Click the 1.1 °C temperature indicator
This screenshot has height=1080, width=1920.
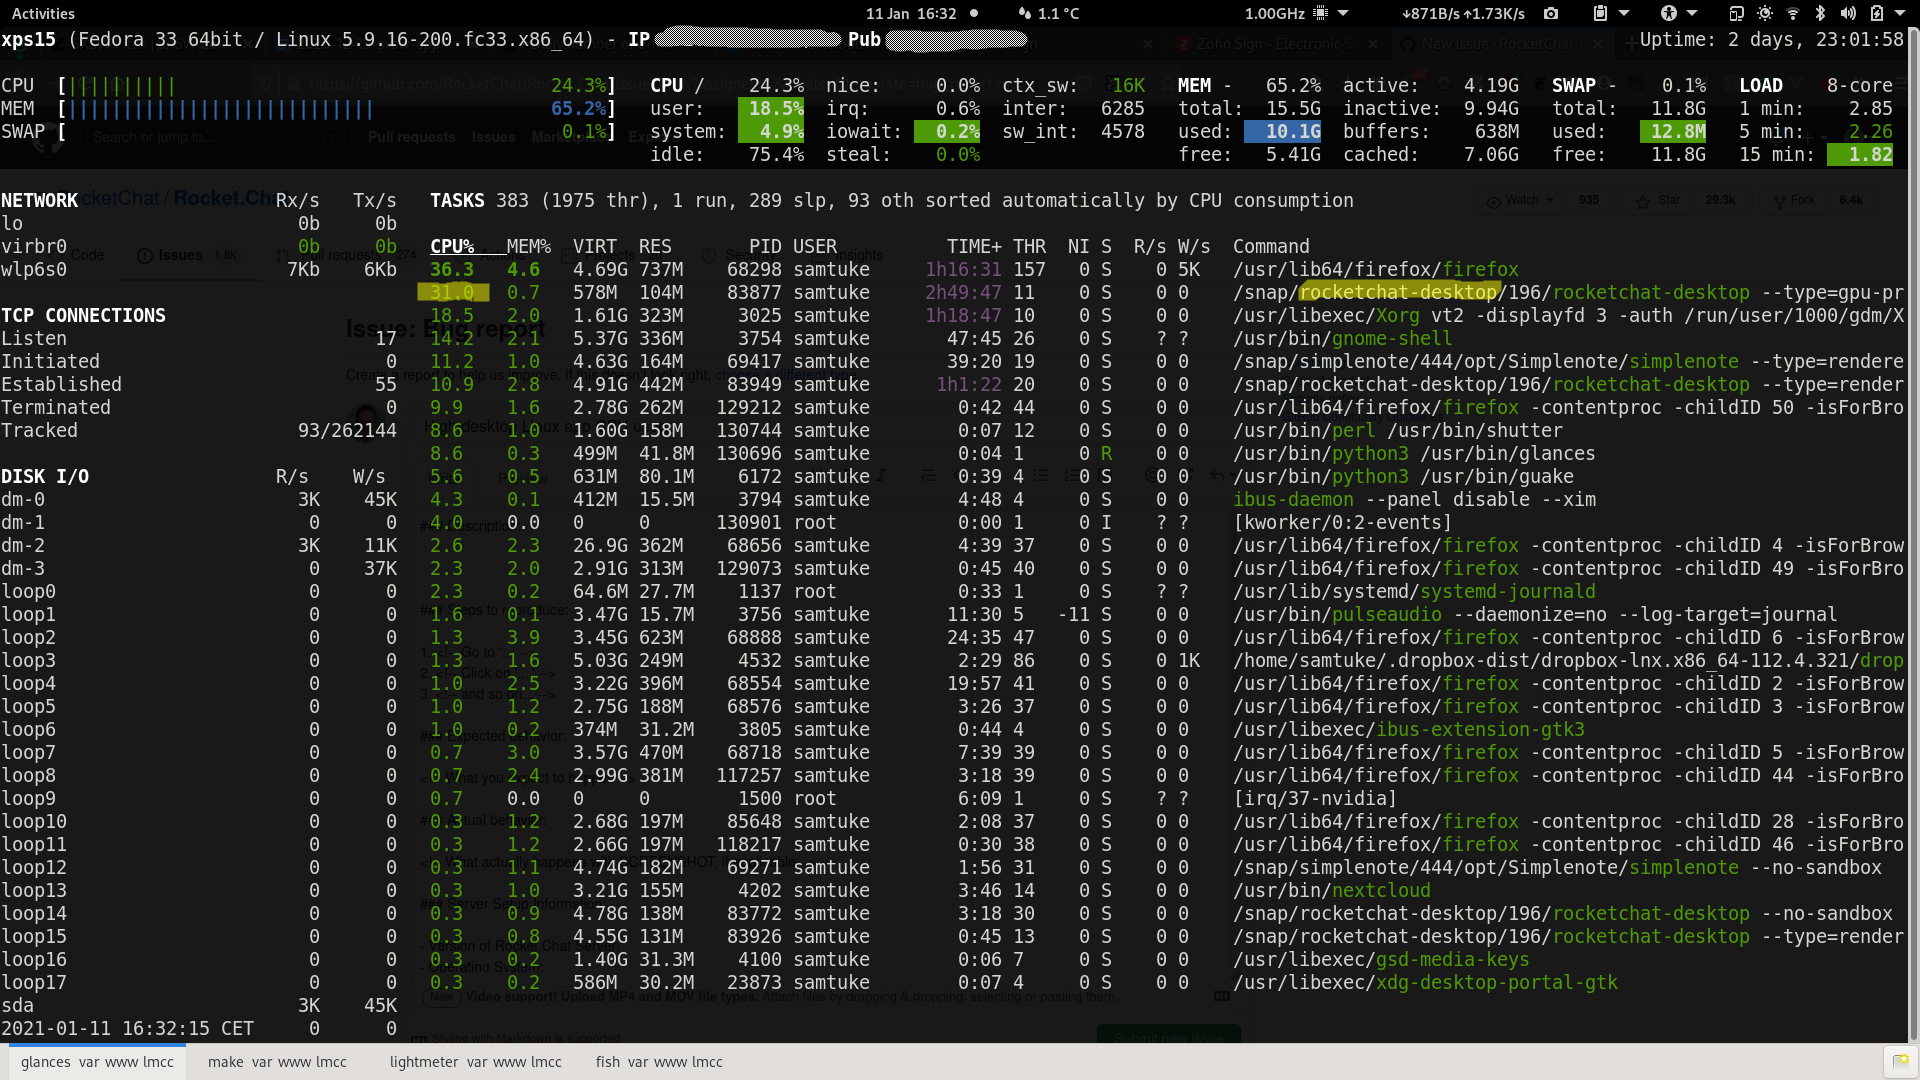click(x=1049, y=13)
